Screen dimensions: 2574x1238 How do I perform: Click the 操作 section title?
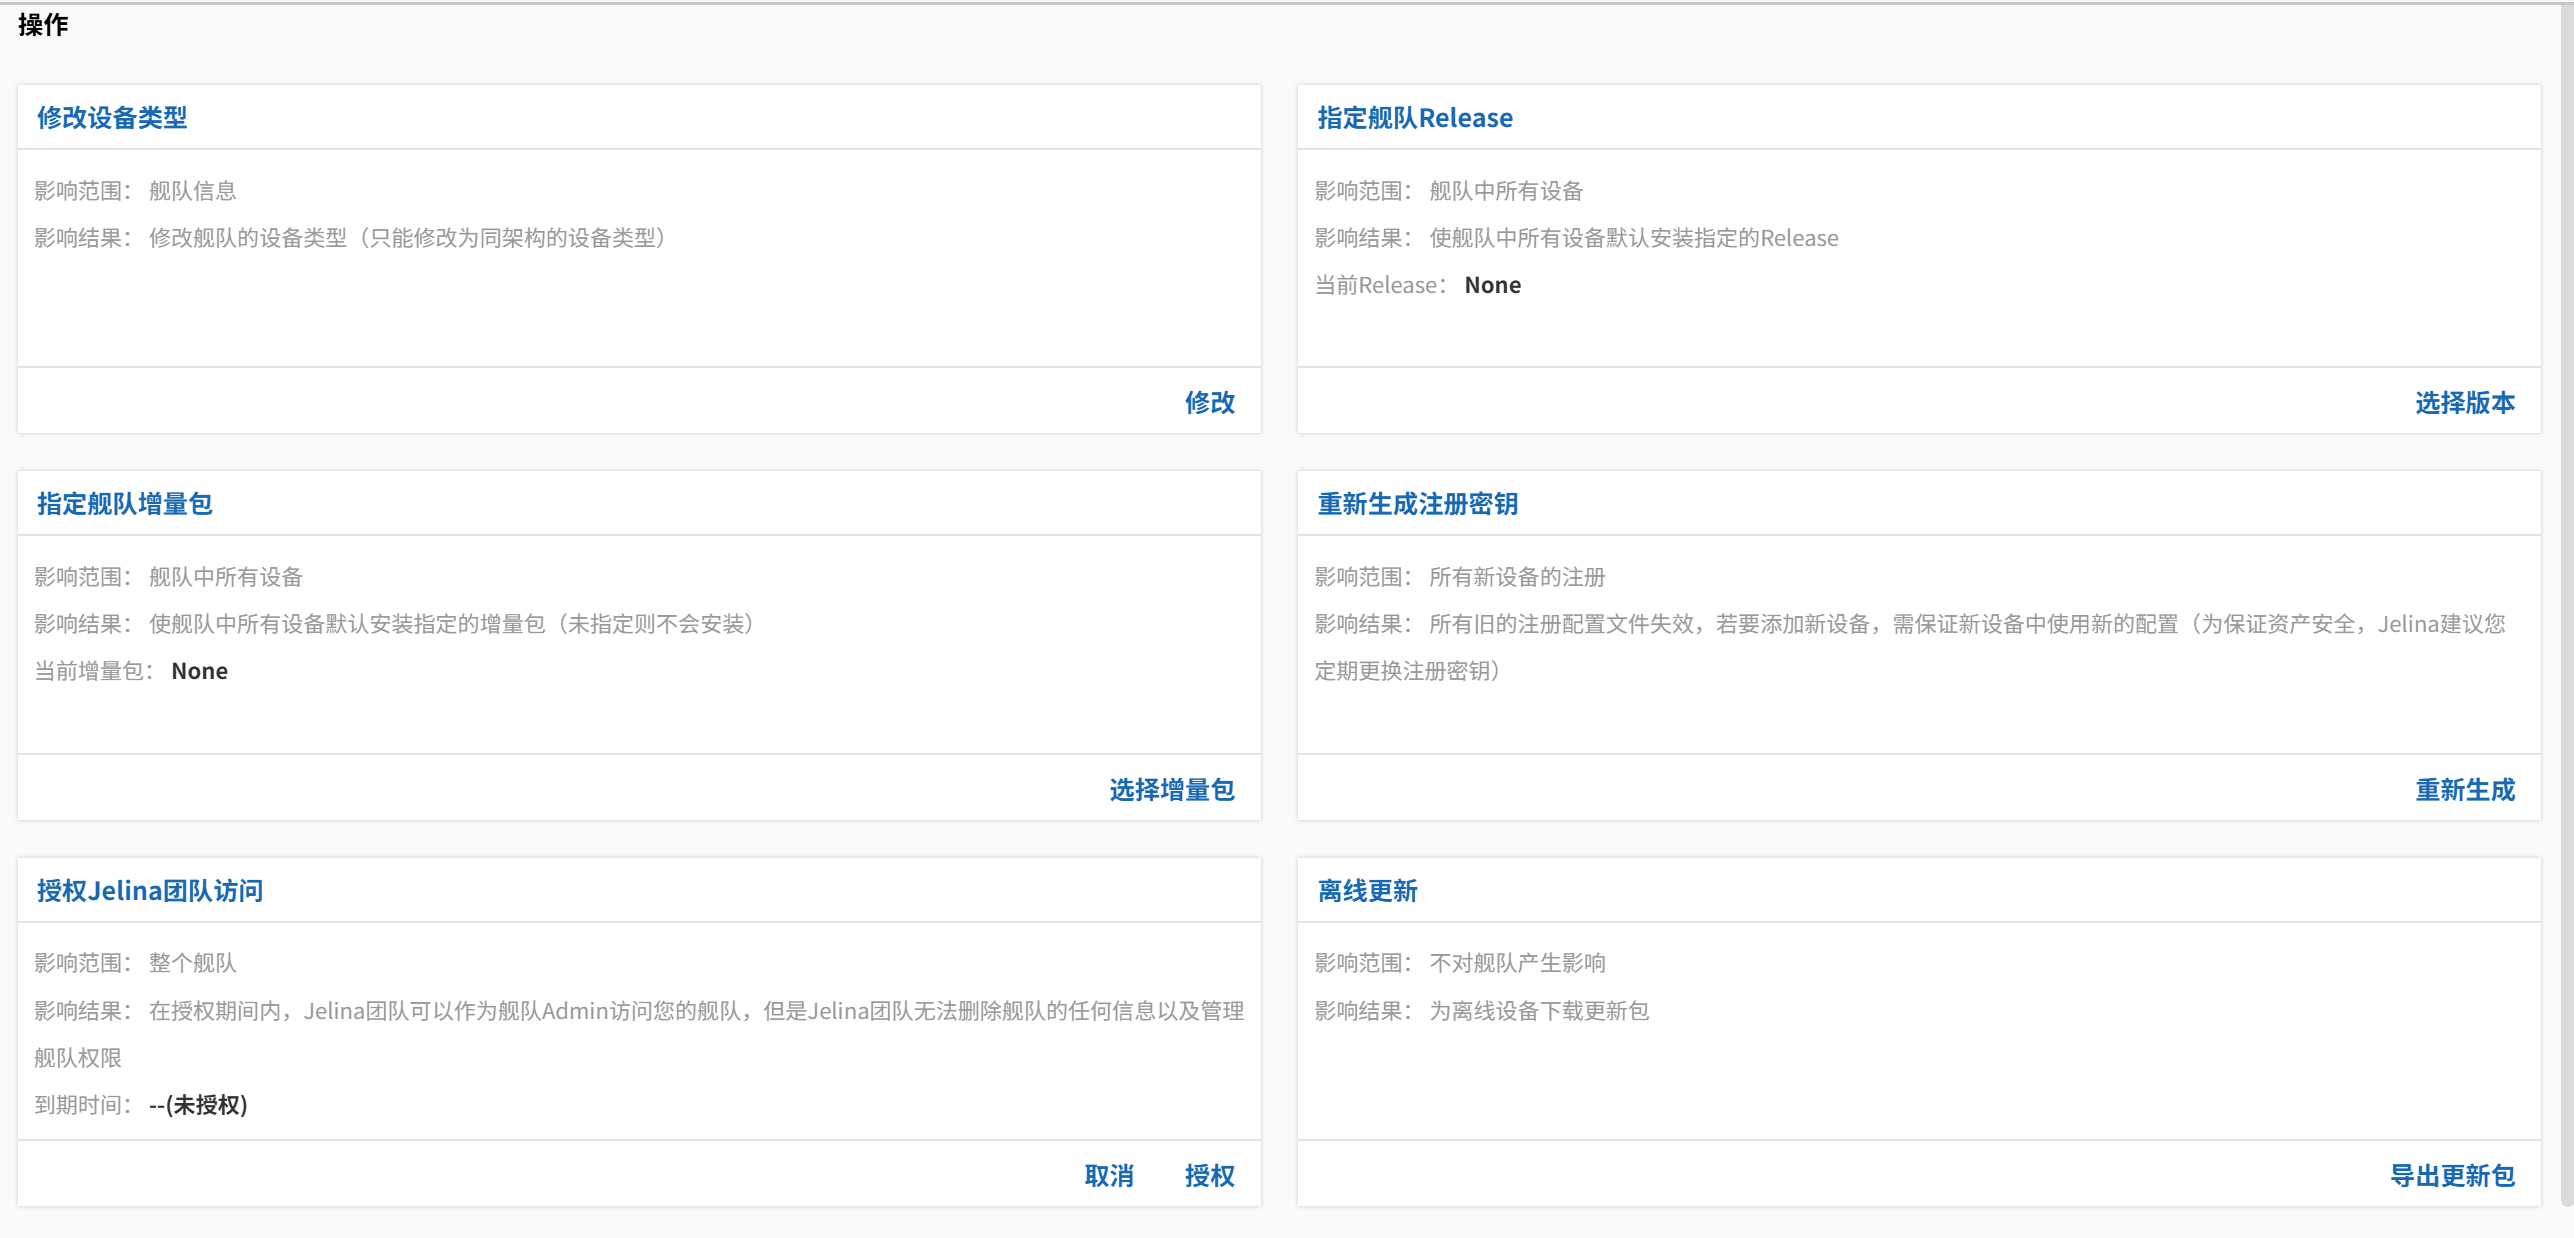tap(43, 25)
